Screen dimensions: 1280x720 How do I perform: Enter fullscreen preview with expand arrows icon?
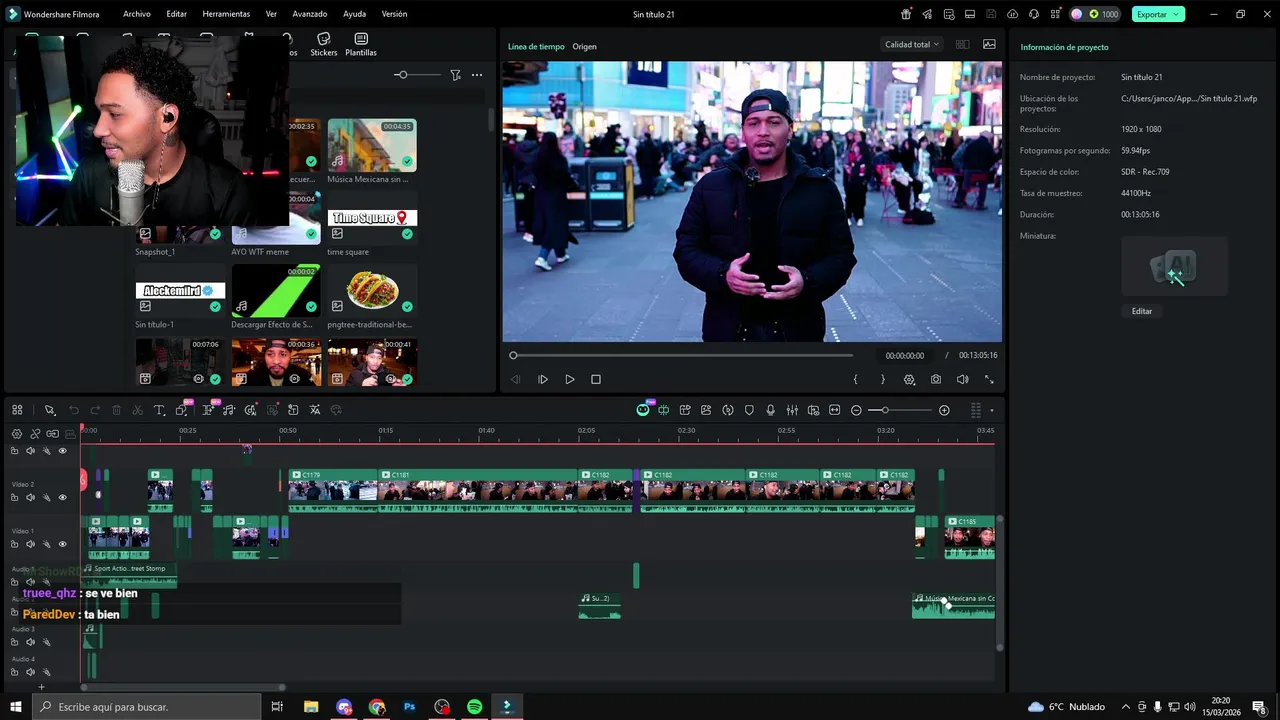989,379
